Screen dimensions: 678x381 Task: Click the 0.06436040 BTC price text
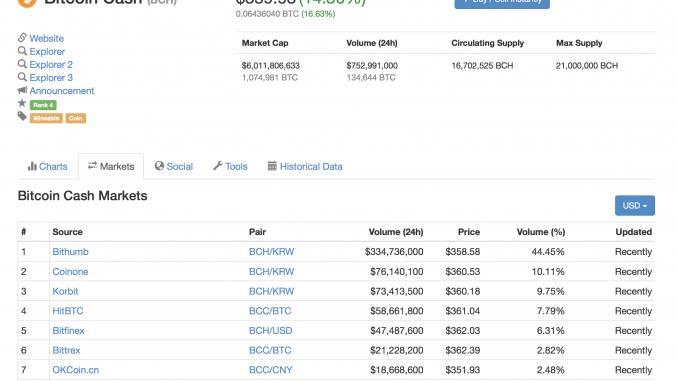pos(267,14)
